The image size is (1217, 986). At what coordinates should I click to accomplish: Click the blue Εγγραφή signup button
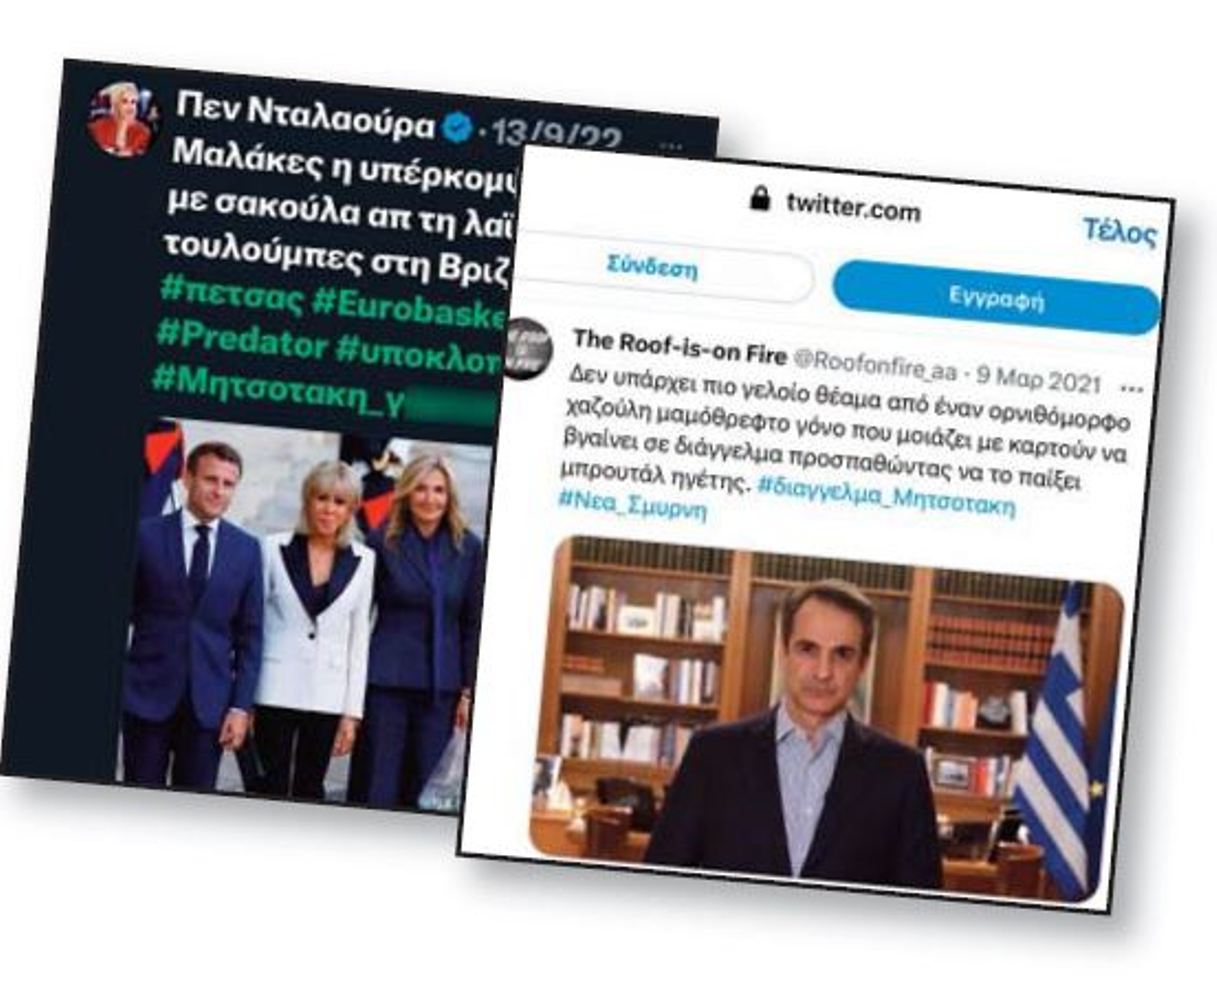pyautogui.click(x=996, y=298)
